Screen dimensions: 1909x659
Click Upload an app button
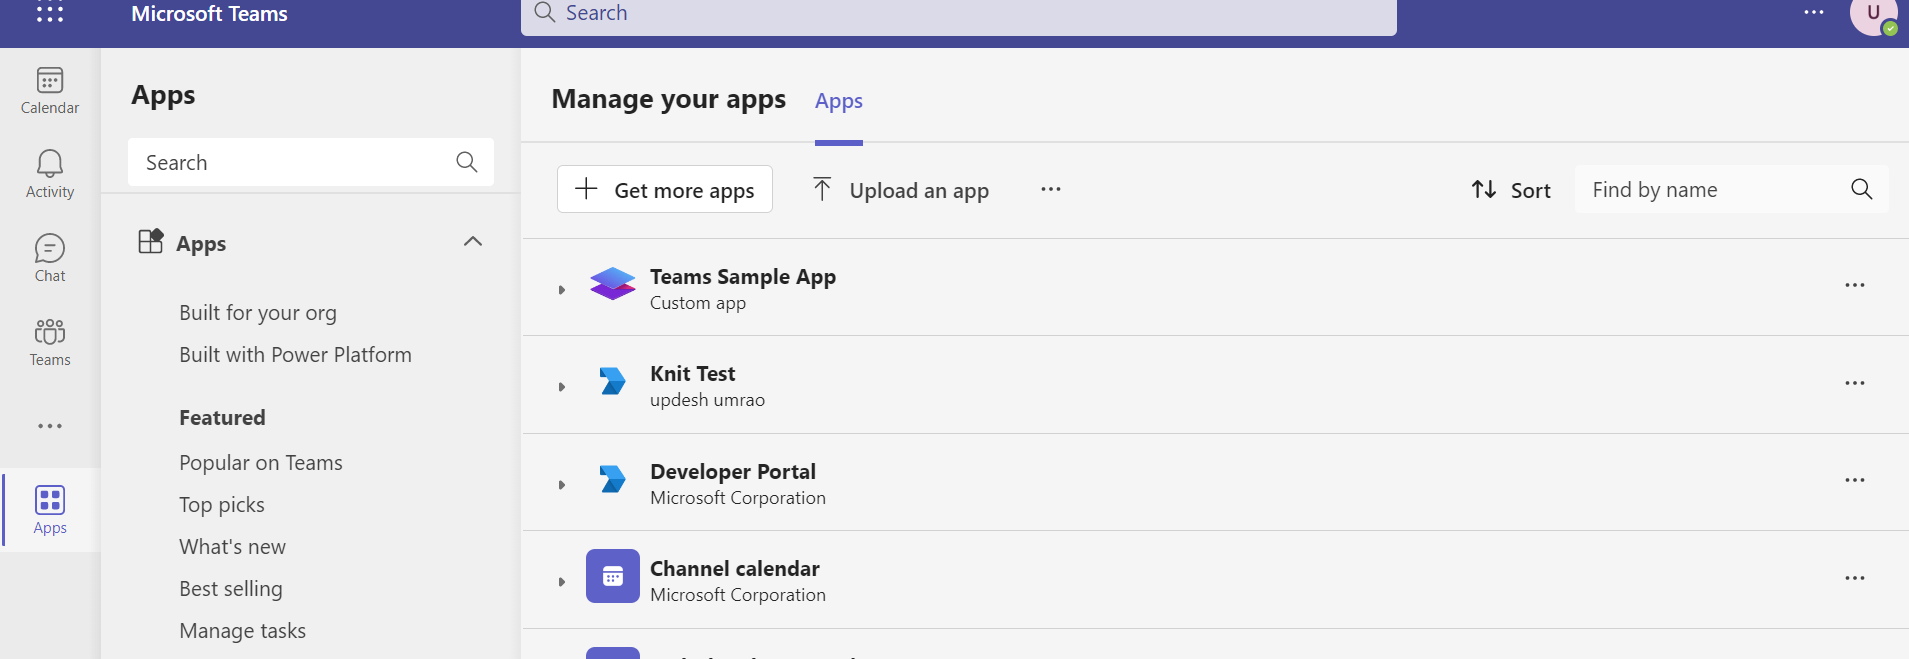coord(900,189)
